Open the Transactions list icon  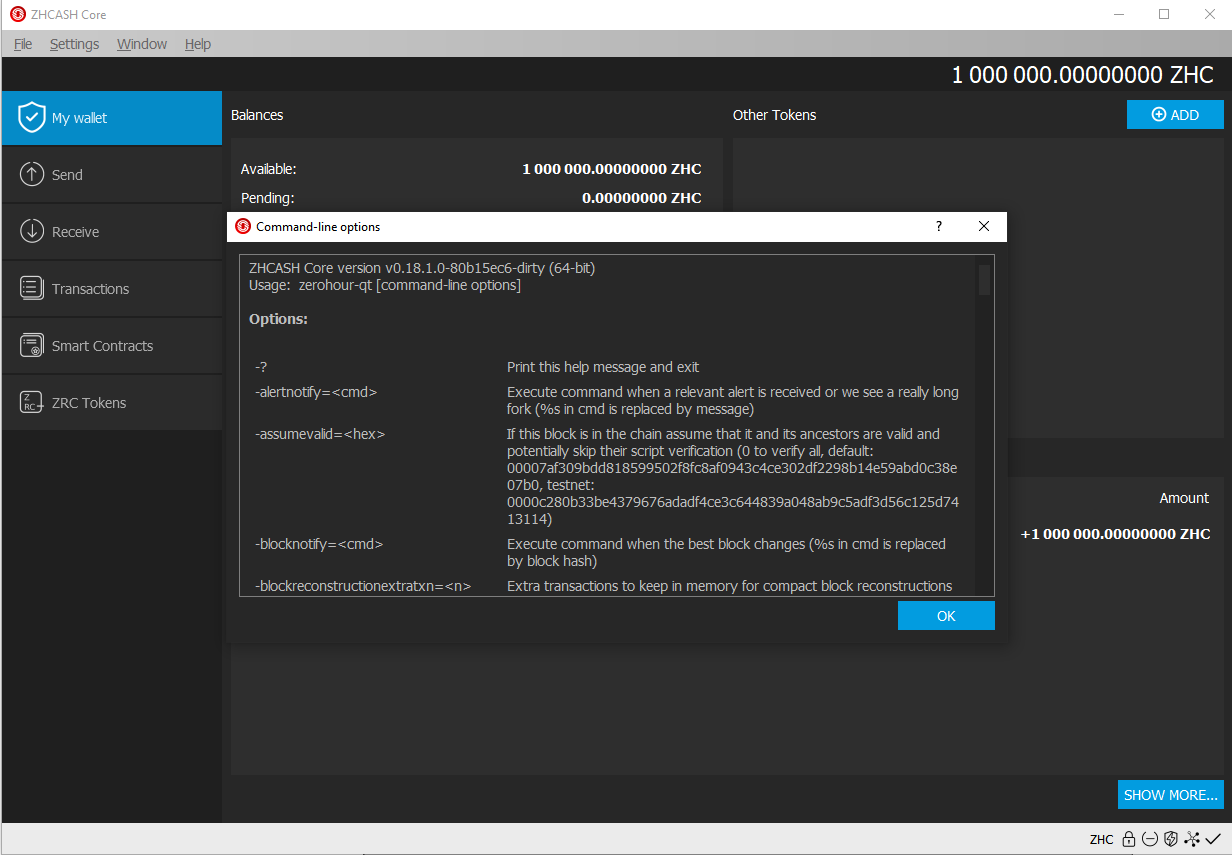(32, 288)
